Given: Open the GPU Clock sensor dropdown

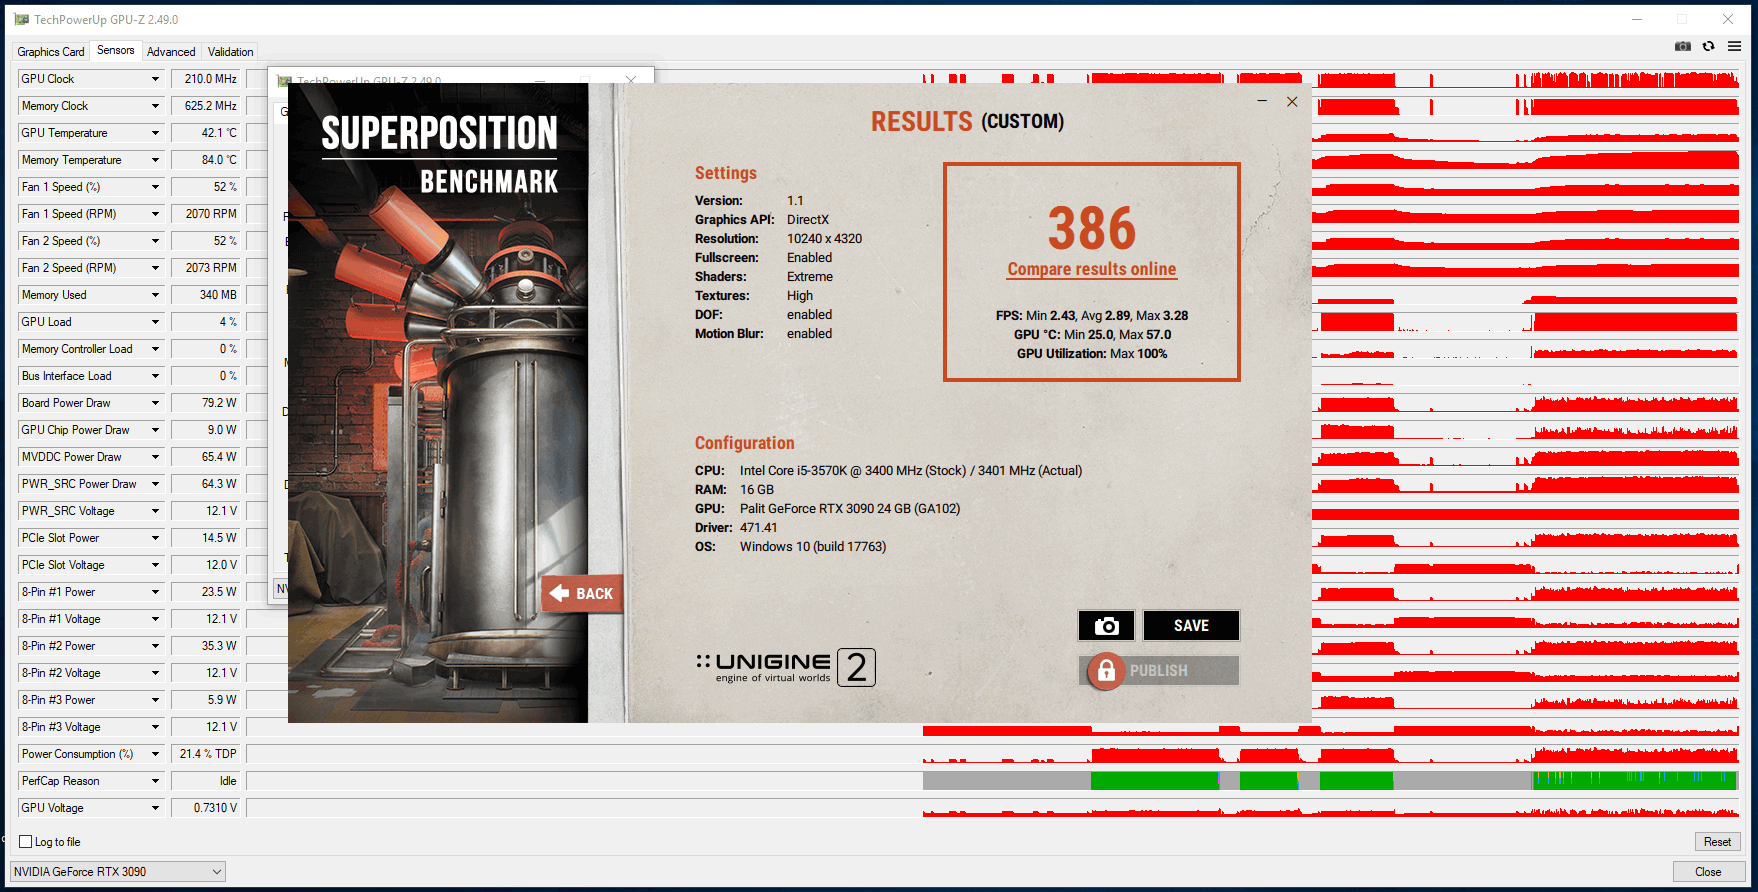Looking at the screenshot, I should [155, 79].
